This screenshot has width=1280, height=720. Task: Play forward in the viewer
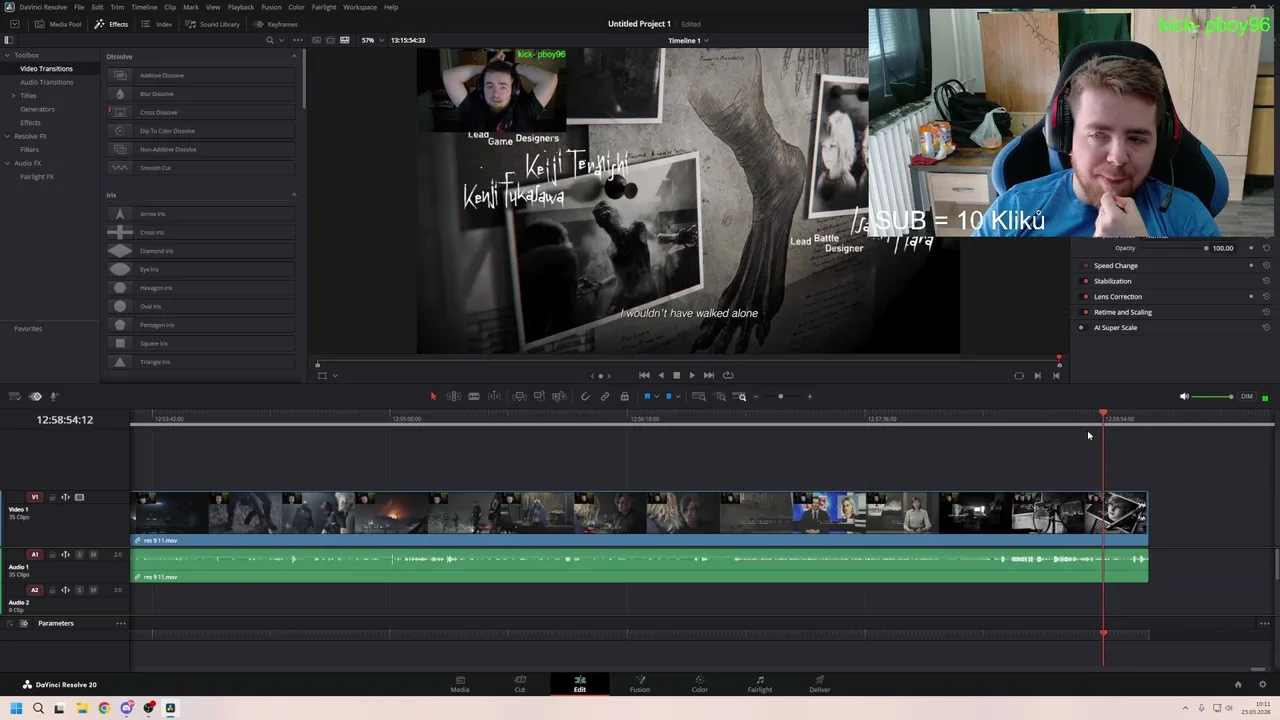(692, 376)
